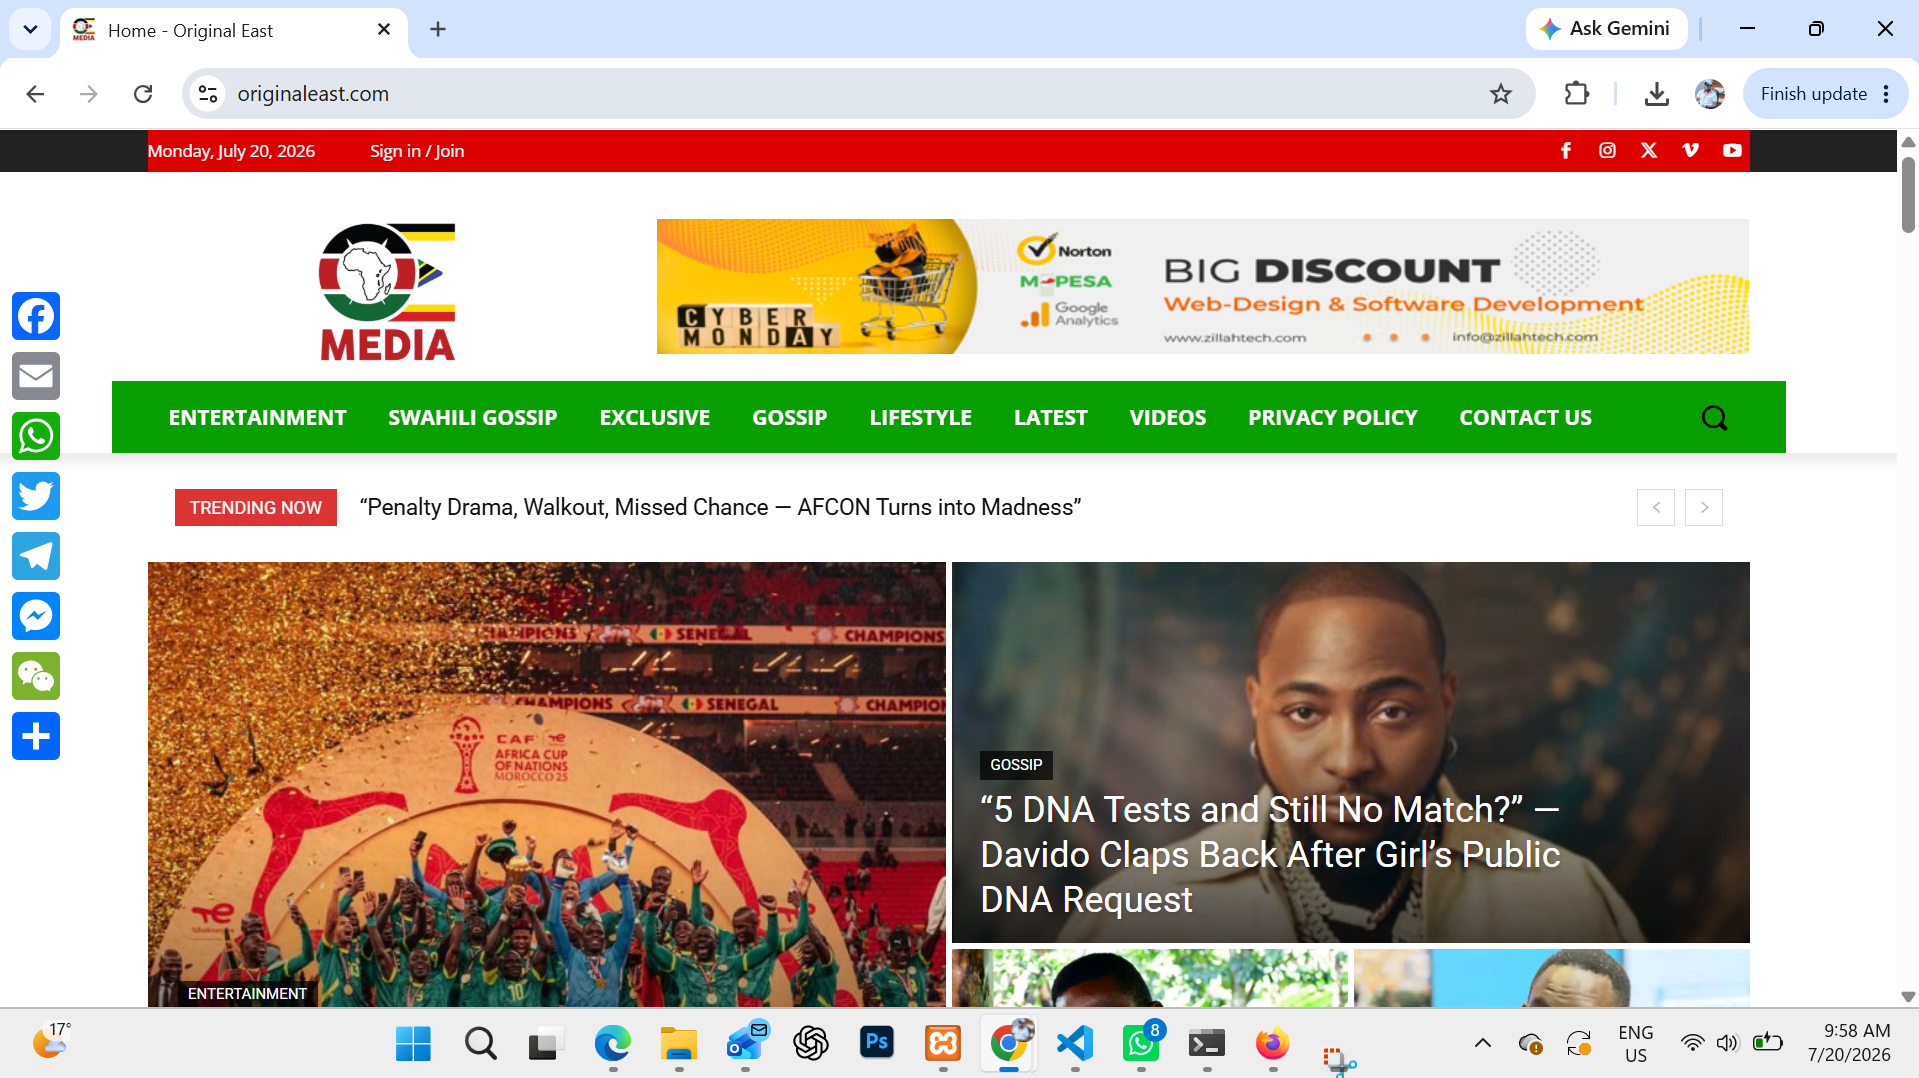The height and width of the screenshot is (1078, 1919).
Task: Show previous trending headline
Action: [1656, 507]
